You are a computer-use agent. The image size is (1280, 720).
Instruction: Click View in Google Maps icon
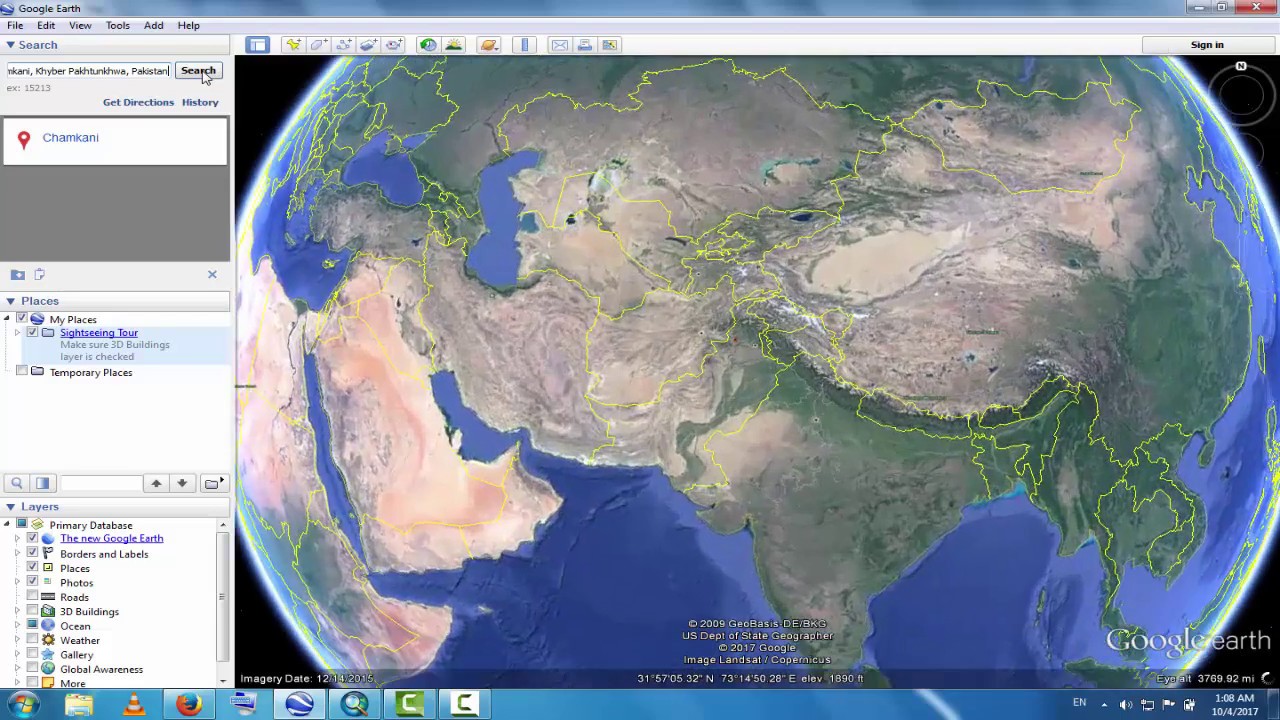(x=610, y=45)
